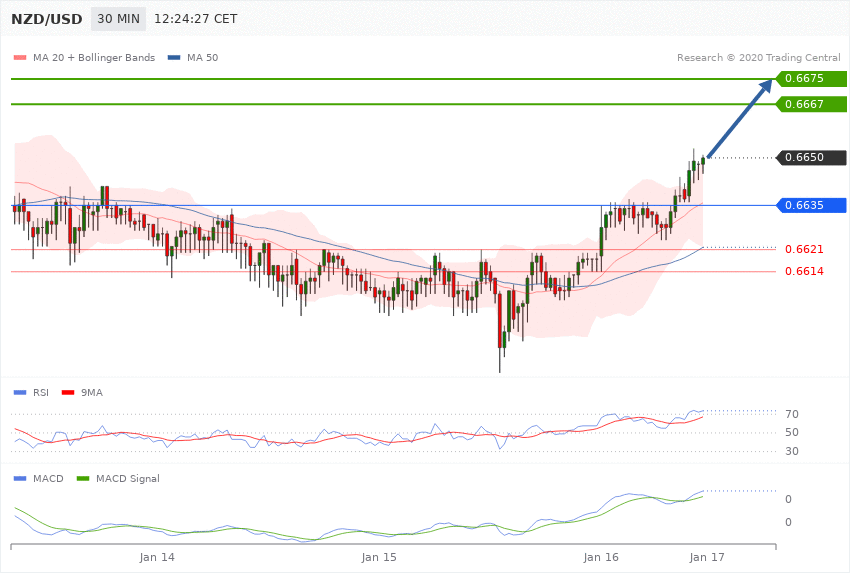The height and width of the screenshot is (576, 850).
Task: Click the green MACD Signal legend swatch
Action: 83,478
